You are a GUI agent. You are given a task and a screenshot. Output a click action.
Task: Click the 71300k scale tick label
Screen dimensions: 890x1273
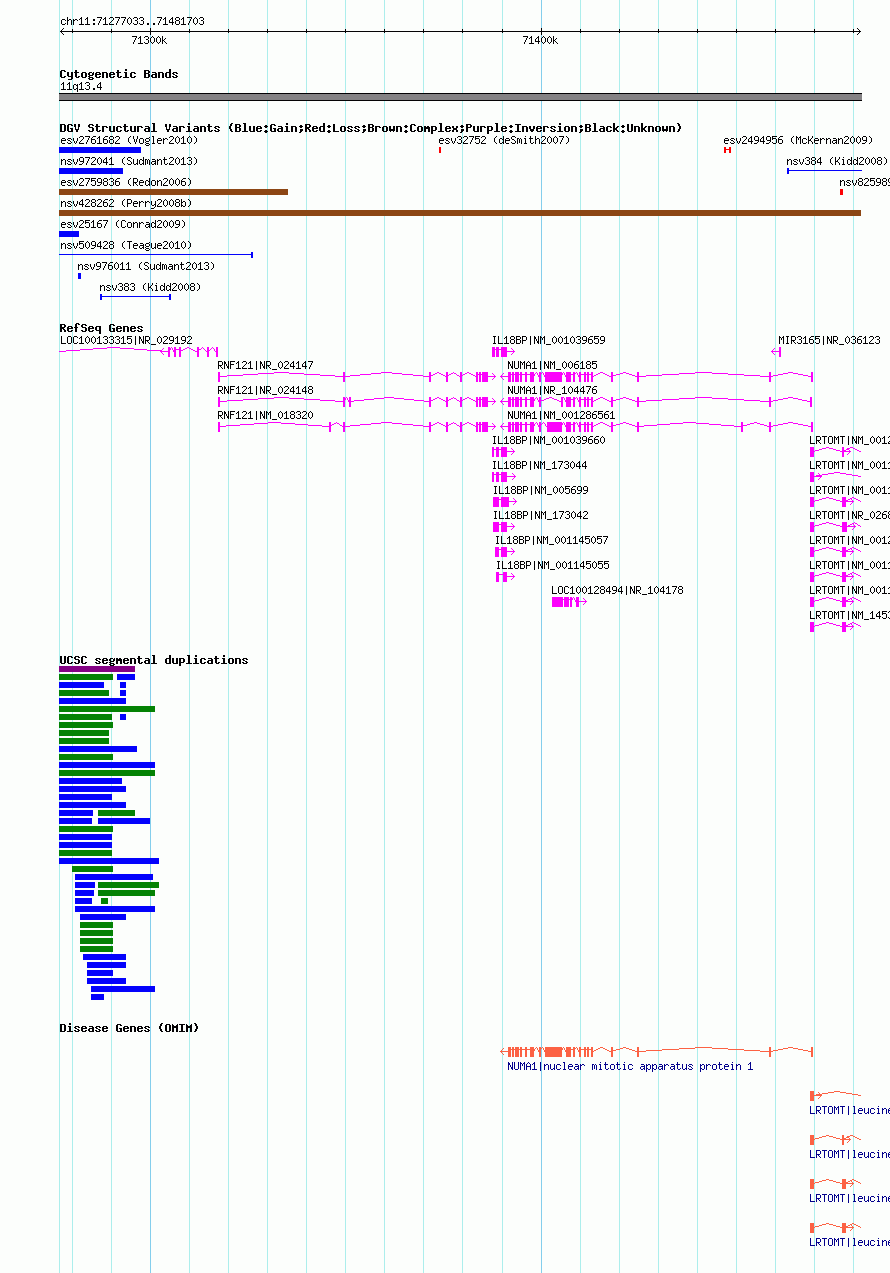pyautogui.click(x=149, y=40)
